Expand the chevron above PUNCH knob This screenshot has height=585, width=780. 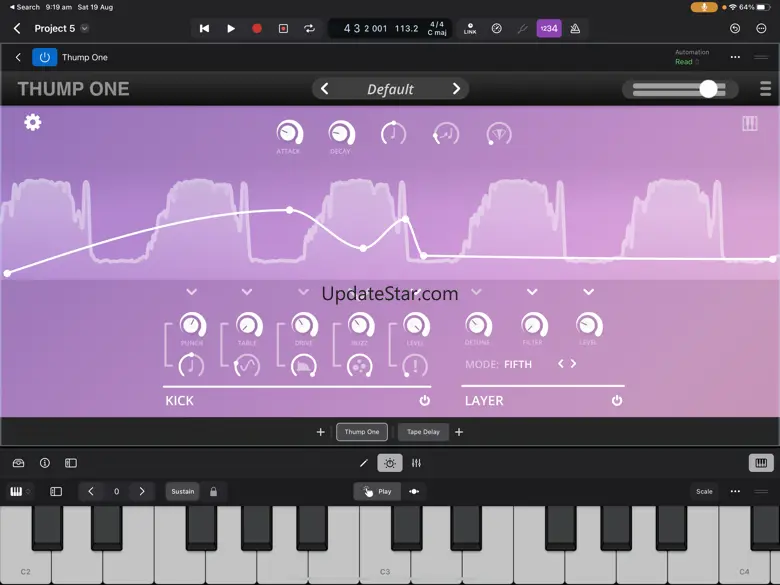pyautogui.click(x=192, y=292)
